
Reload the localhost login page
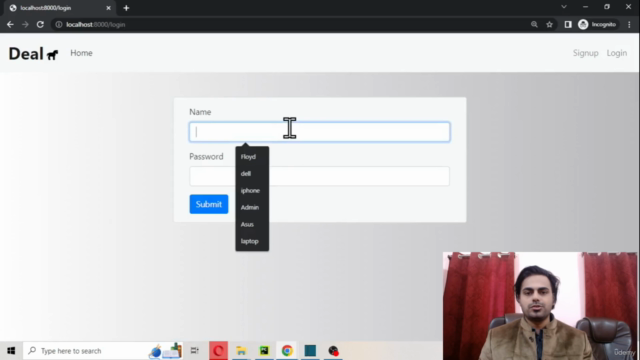(x=40, y=24)
